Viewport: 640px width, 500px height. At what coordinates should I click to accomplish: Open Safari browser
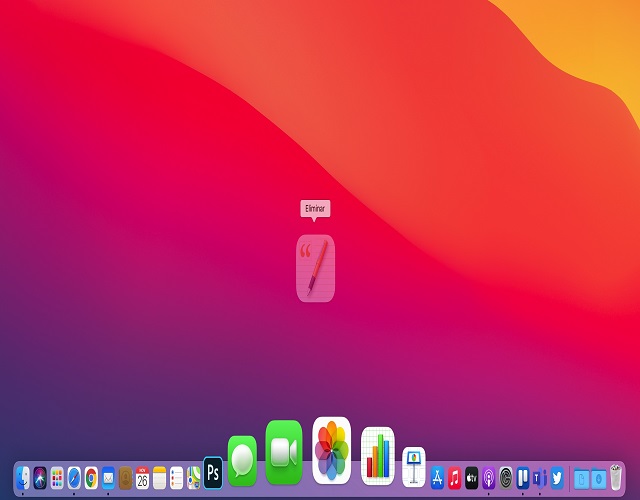point(74,478)
